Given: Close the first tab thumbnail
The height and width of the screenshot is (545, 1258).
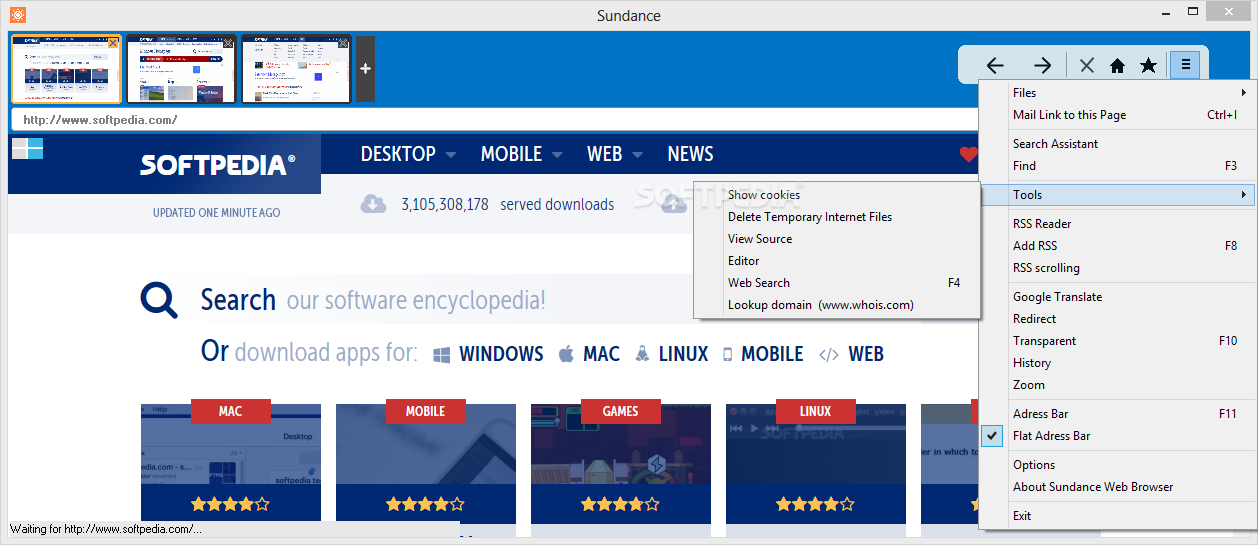Looking at the screenshot, I should [113, 42].
